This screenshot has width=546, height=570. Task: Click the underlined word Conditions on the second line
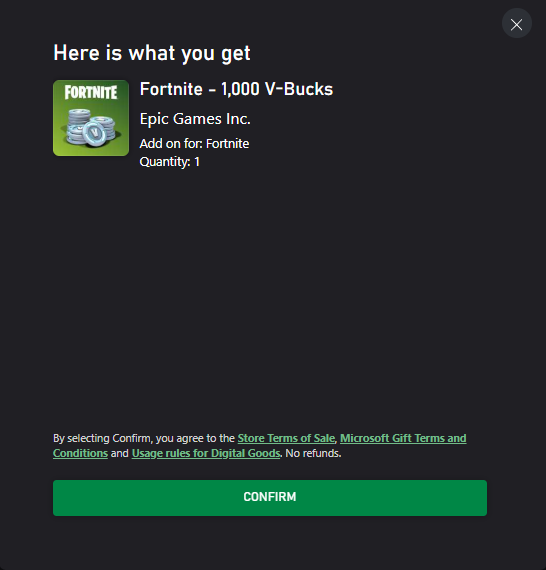pyautogui.click(x=80, y=453)
